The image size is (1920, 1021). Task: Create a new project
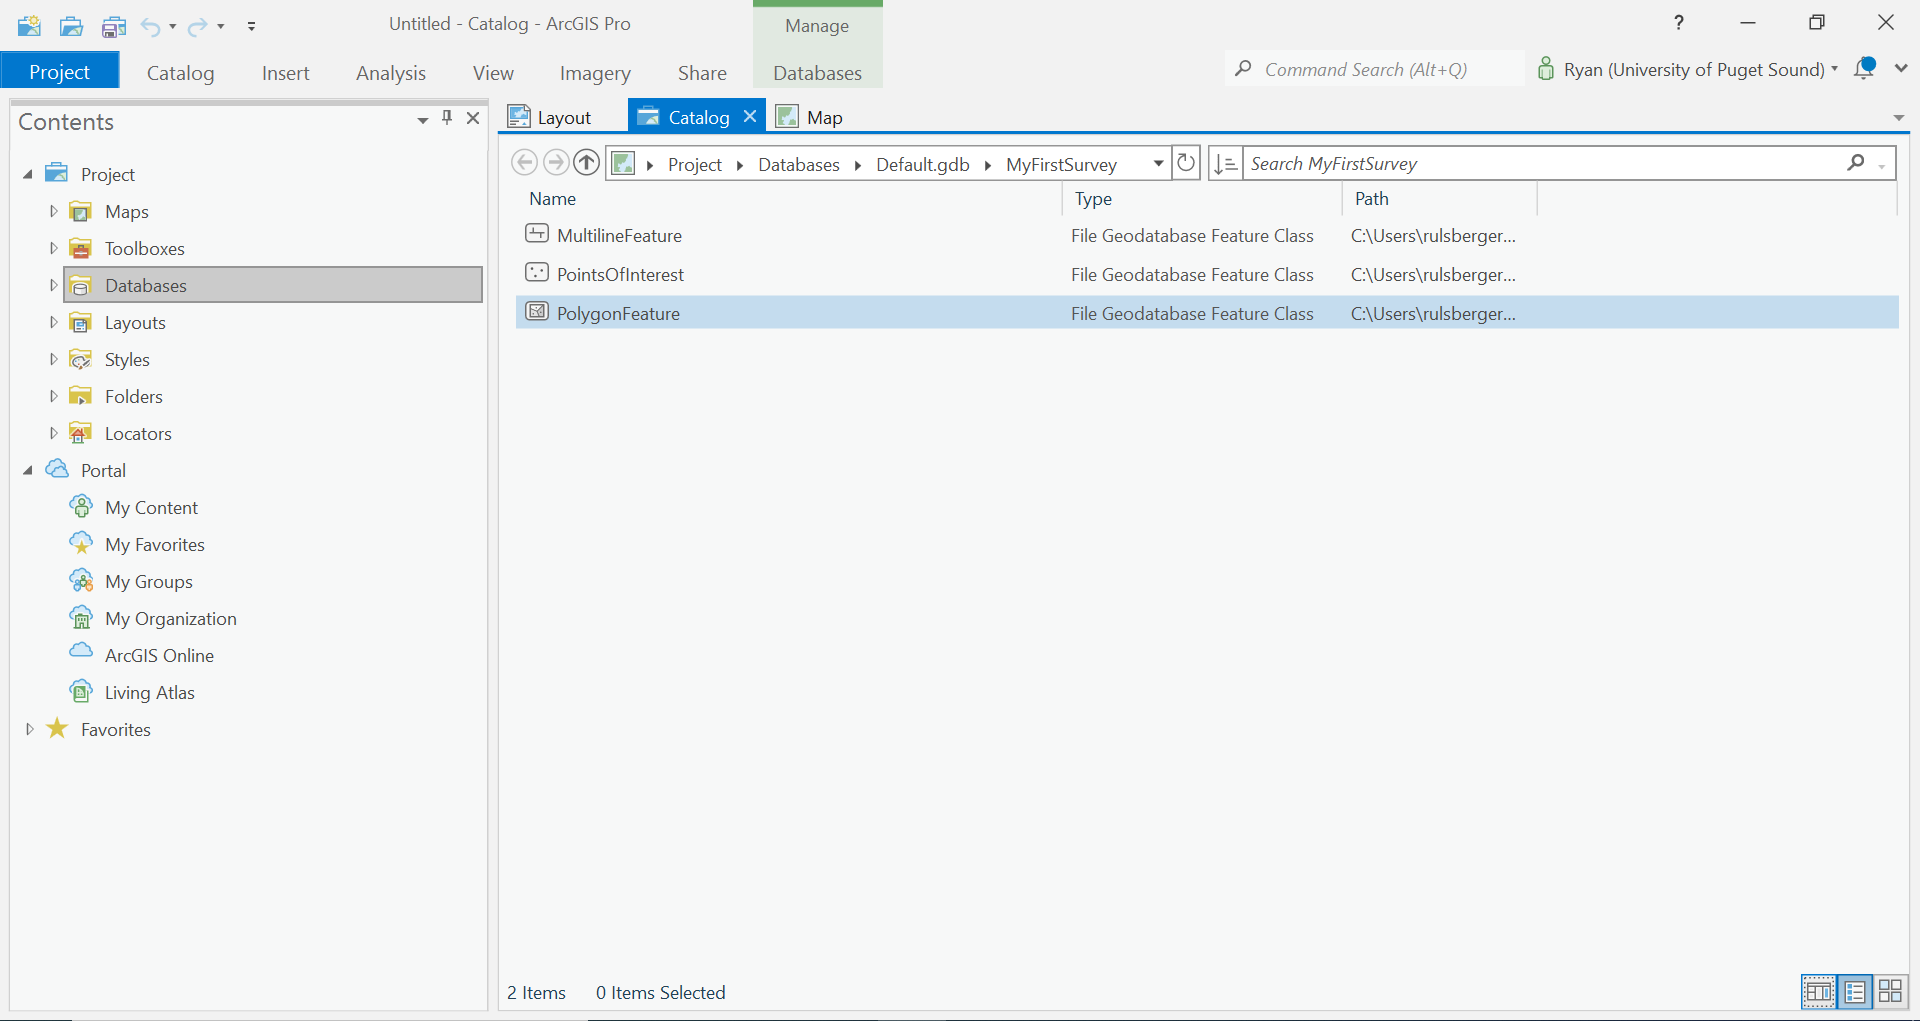click(29, 26)
